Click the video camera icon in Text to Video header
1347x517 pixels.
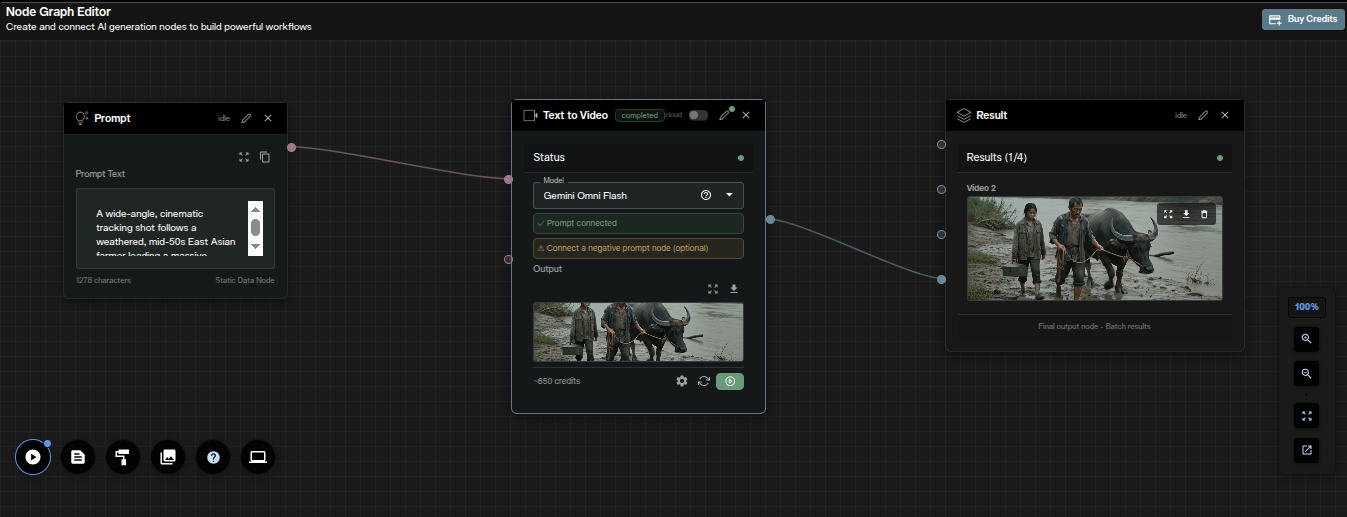pos(530,115)
